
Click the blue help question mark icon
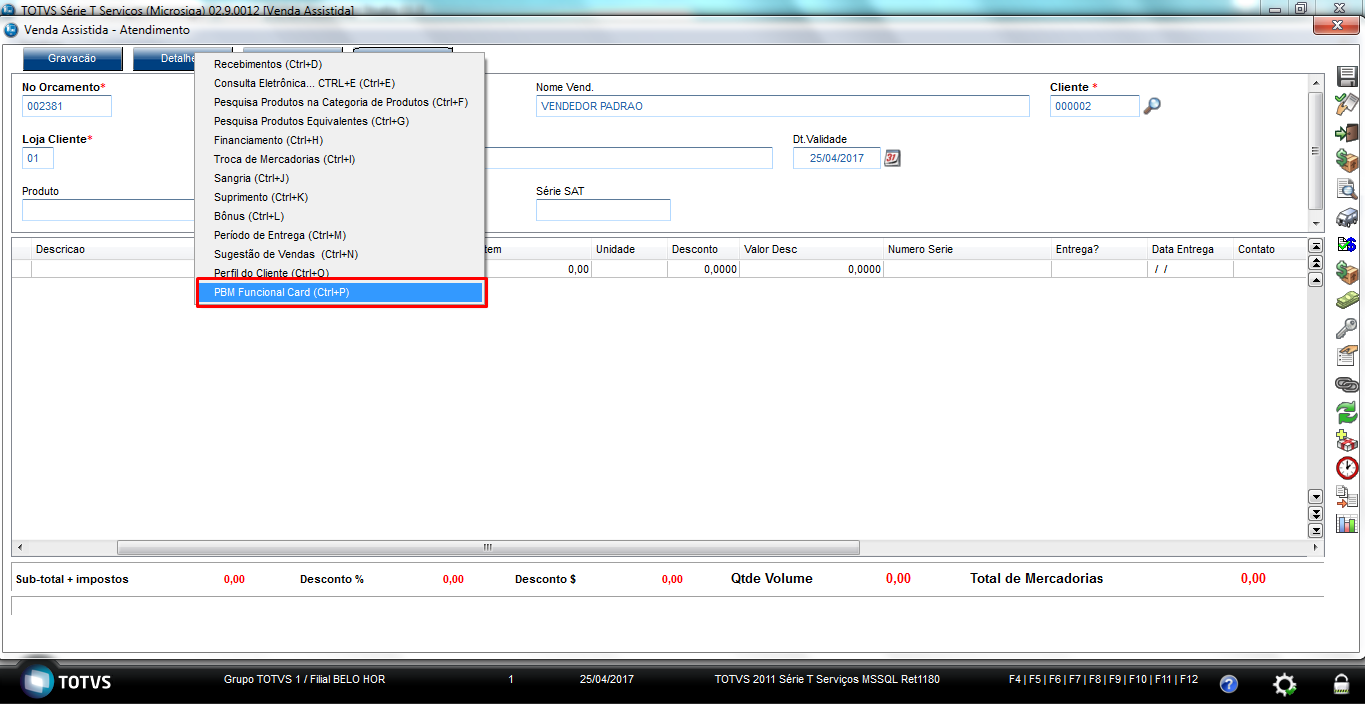[1229, 684]
